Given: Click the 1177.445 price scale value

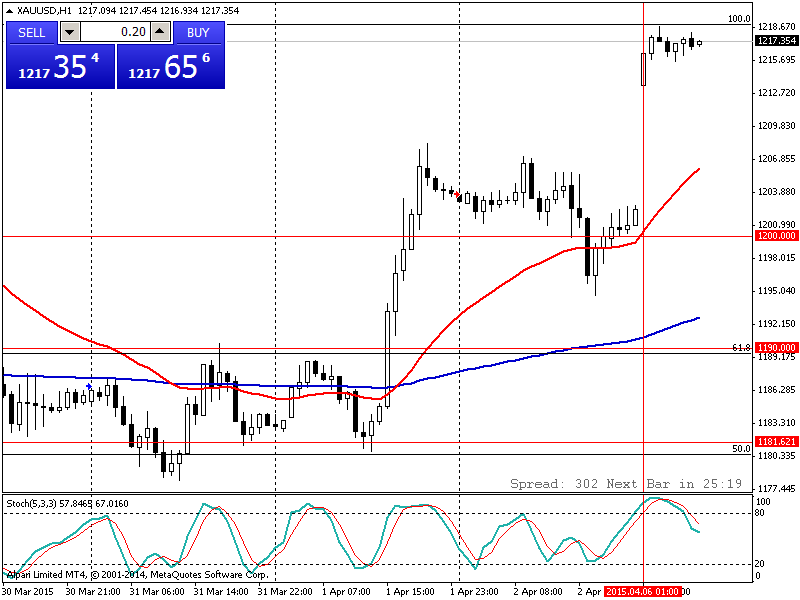Looking at the screenshot, I should pyautogui.click(x=777, y=489).
